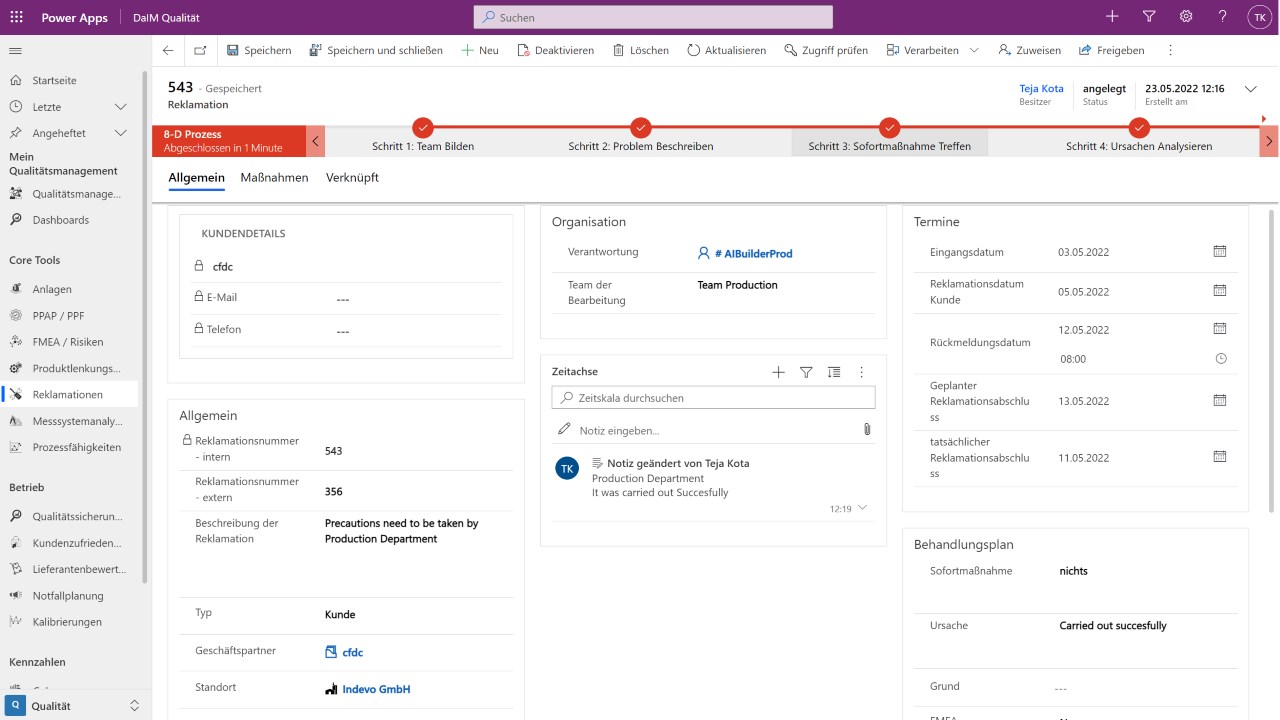
Task: Click the Verarbeiten command
Action: tap(922, 50)
